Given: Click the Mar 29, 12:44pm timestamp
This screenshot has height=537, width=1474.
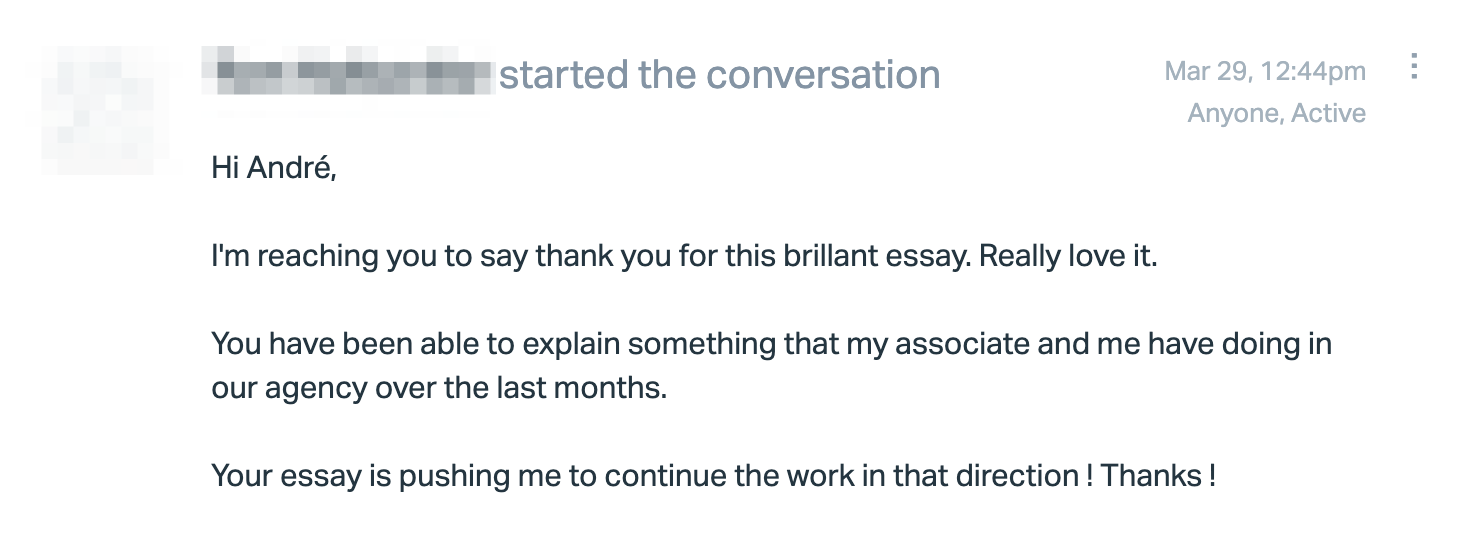Looking at the screenshot, I should pos(1265,71).
